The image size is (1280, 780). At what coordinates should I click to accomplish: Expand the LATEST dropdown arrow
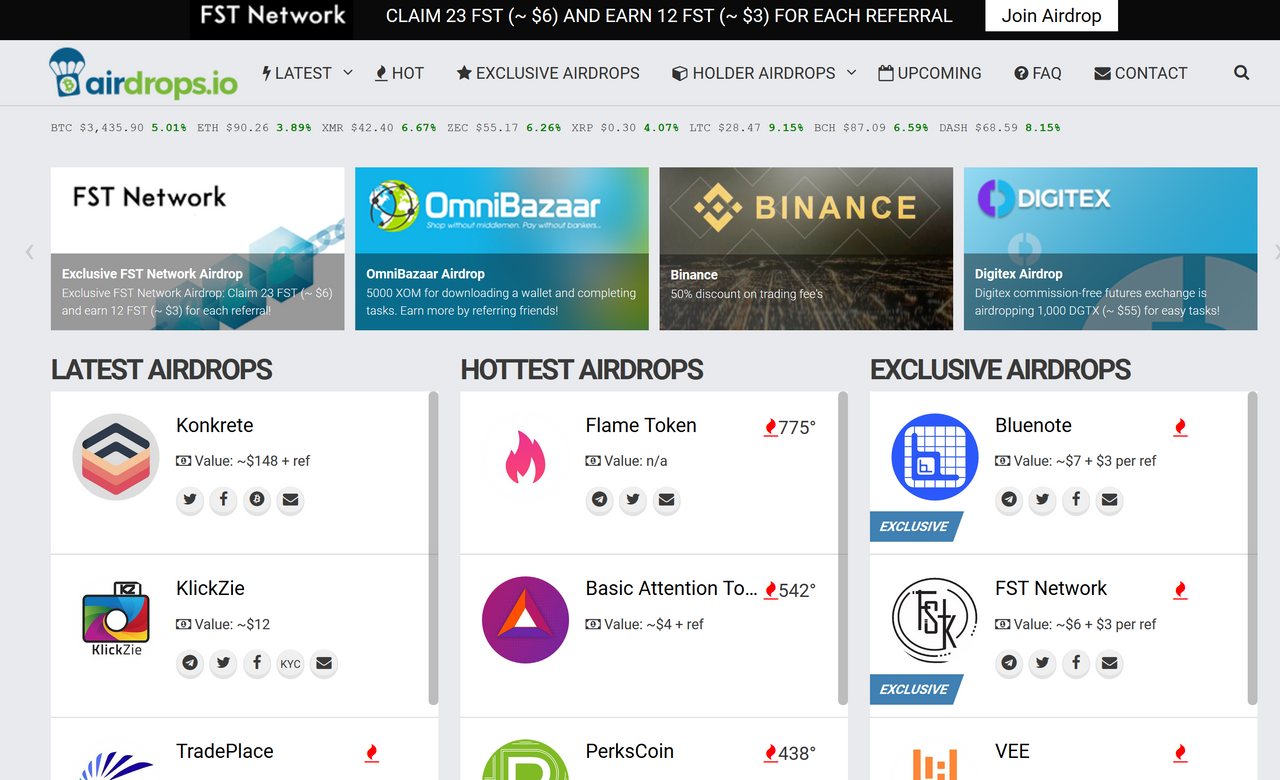[x=348, y=72]
